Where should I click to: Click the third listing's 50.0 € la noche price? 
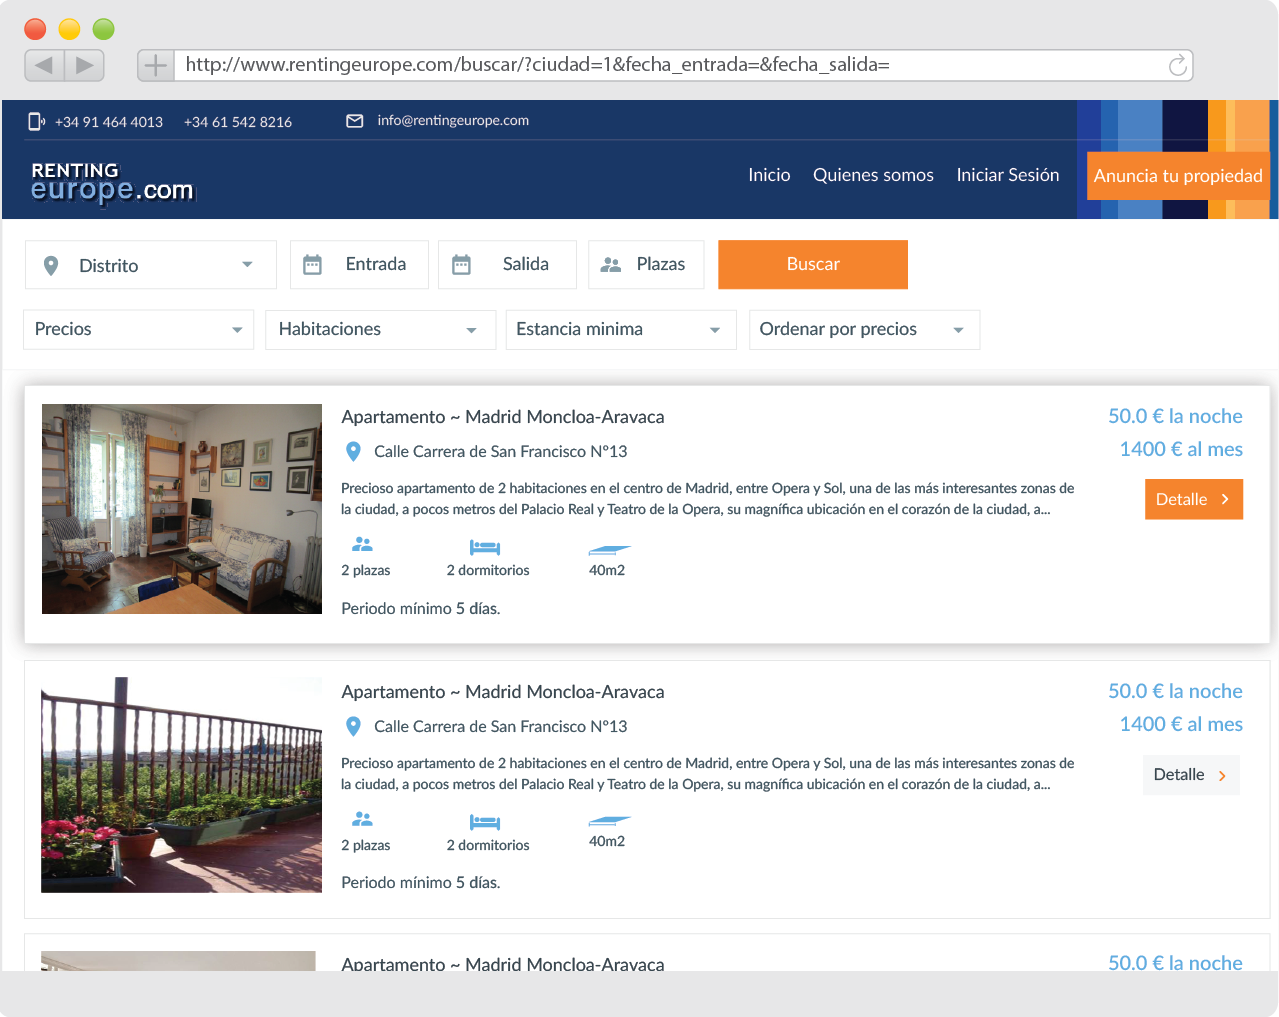[1175, 962]
